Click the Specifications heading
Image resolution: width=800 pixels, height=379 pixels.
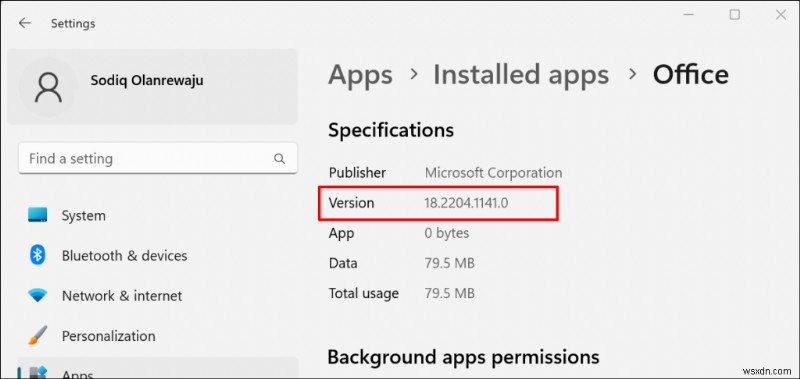(391, 131)
